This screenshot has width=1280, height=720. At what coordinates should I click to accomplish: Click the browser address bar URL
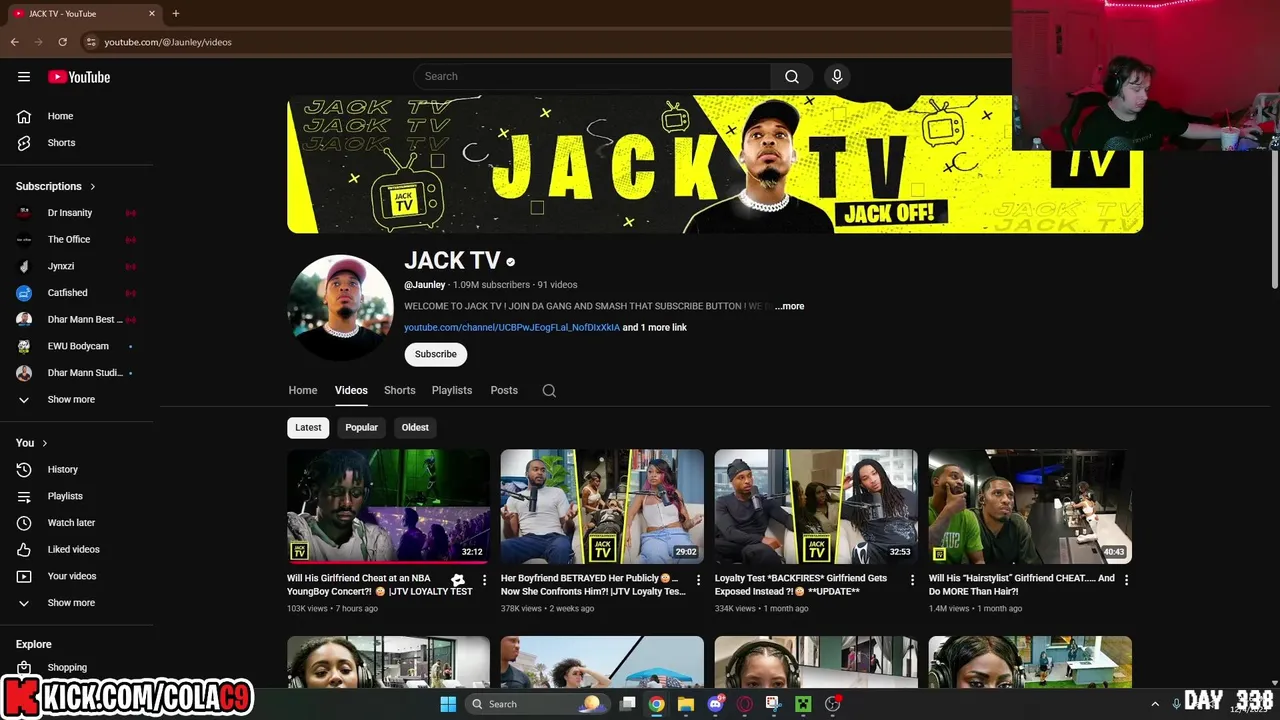(x=168, y=42)
